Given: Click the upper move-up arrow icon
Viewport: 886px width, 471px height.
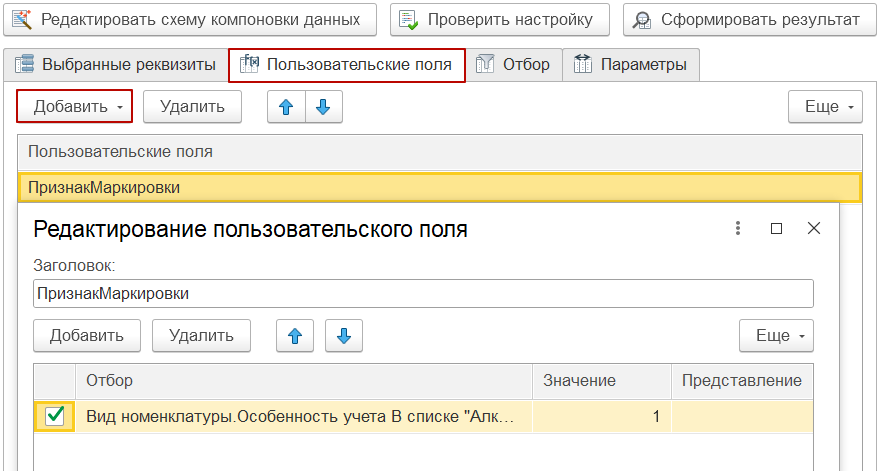Looking at the screenshot, I should coord(286,107).
